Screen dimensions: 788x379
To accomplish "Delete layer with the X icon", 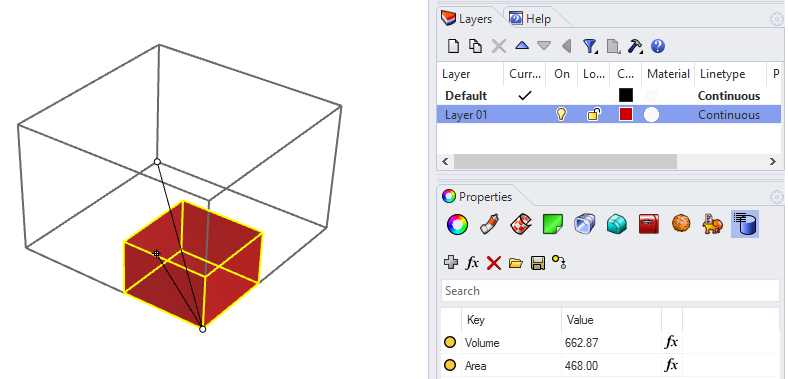I will [x=499, y=46].
